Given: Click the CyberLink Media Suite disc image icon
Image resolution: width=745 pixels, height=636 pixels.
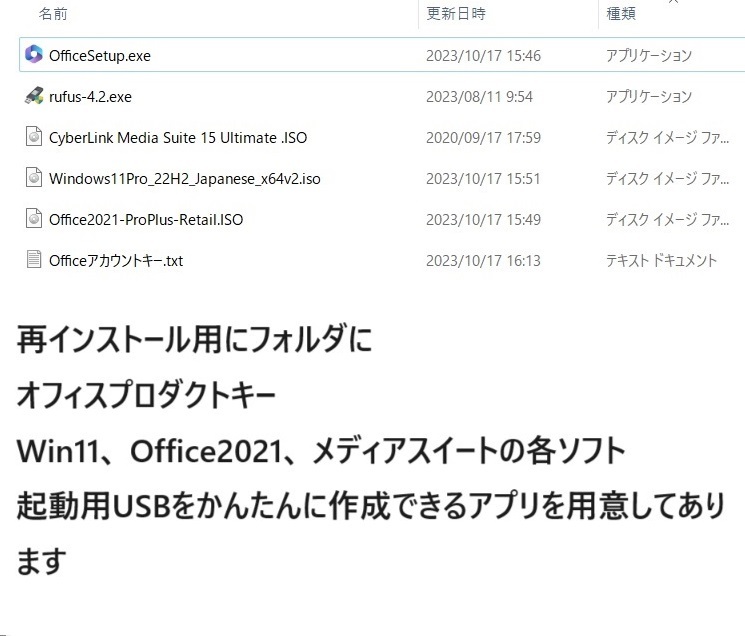Looking at the screenshot, I should pyautogui.click(x=34, y=136).
